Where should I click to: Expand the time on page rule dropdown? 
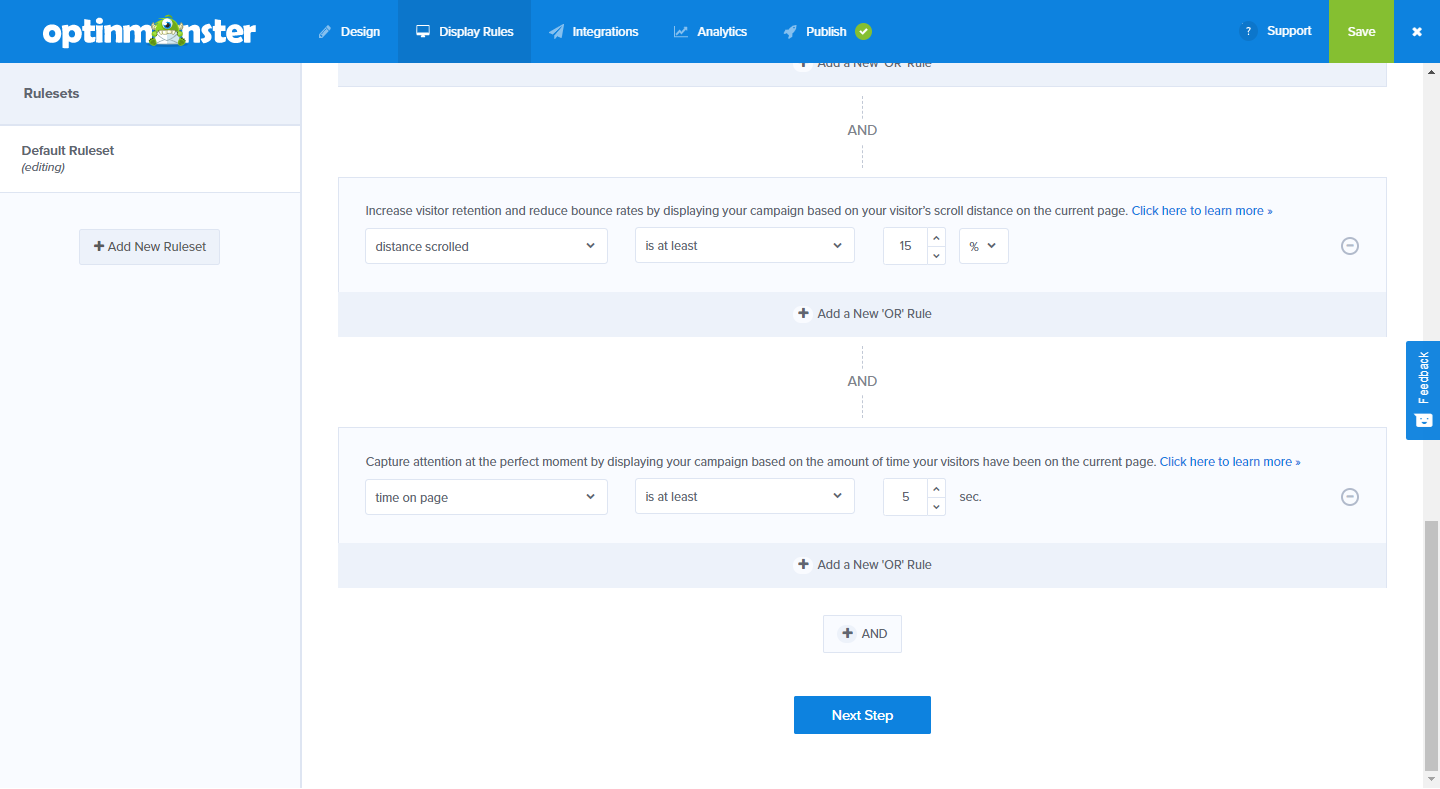pos(486,497)
